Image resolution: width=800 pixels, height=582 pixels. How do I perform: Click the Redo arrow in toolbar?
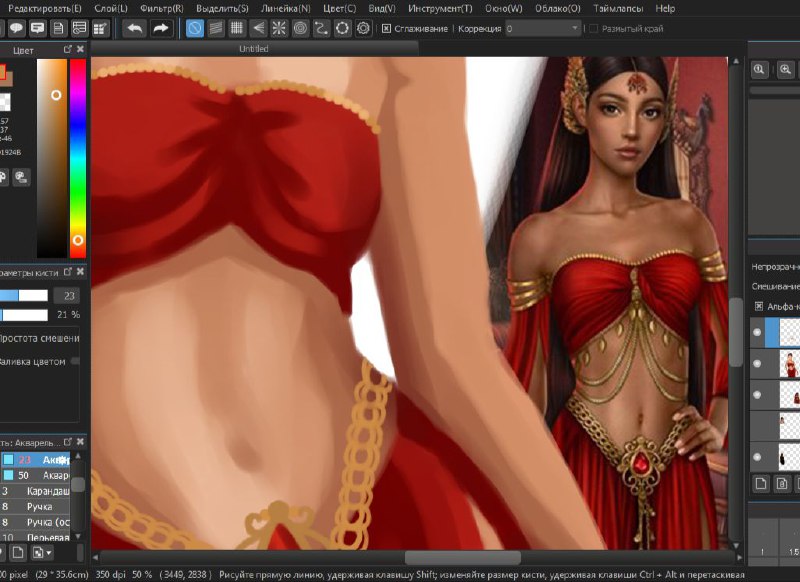click(x=161, y=28)
